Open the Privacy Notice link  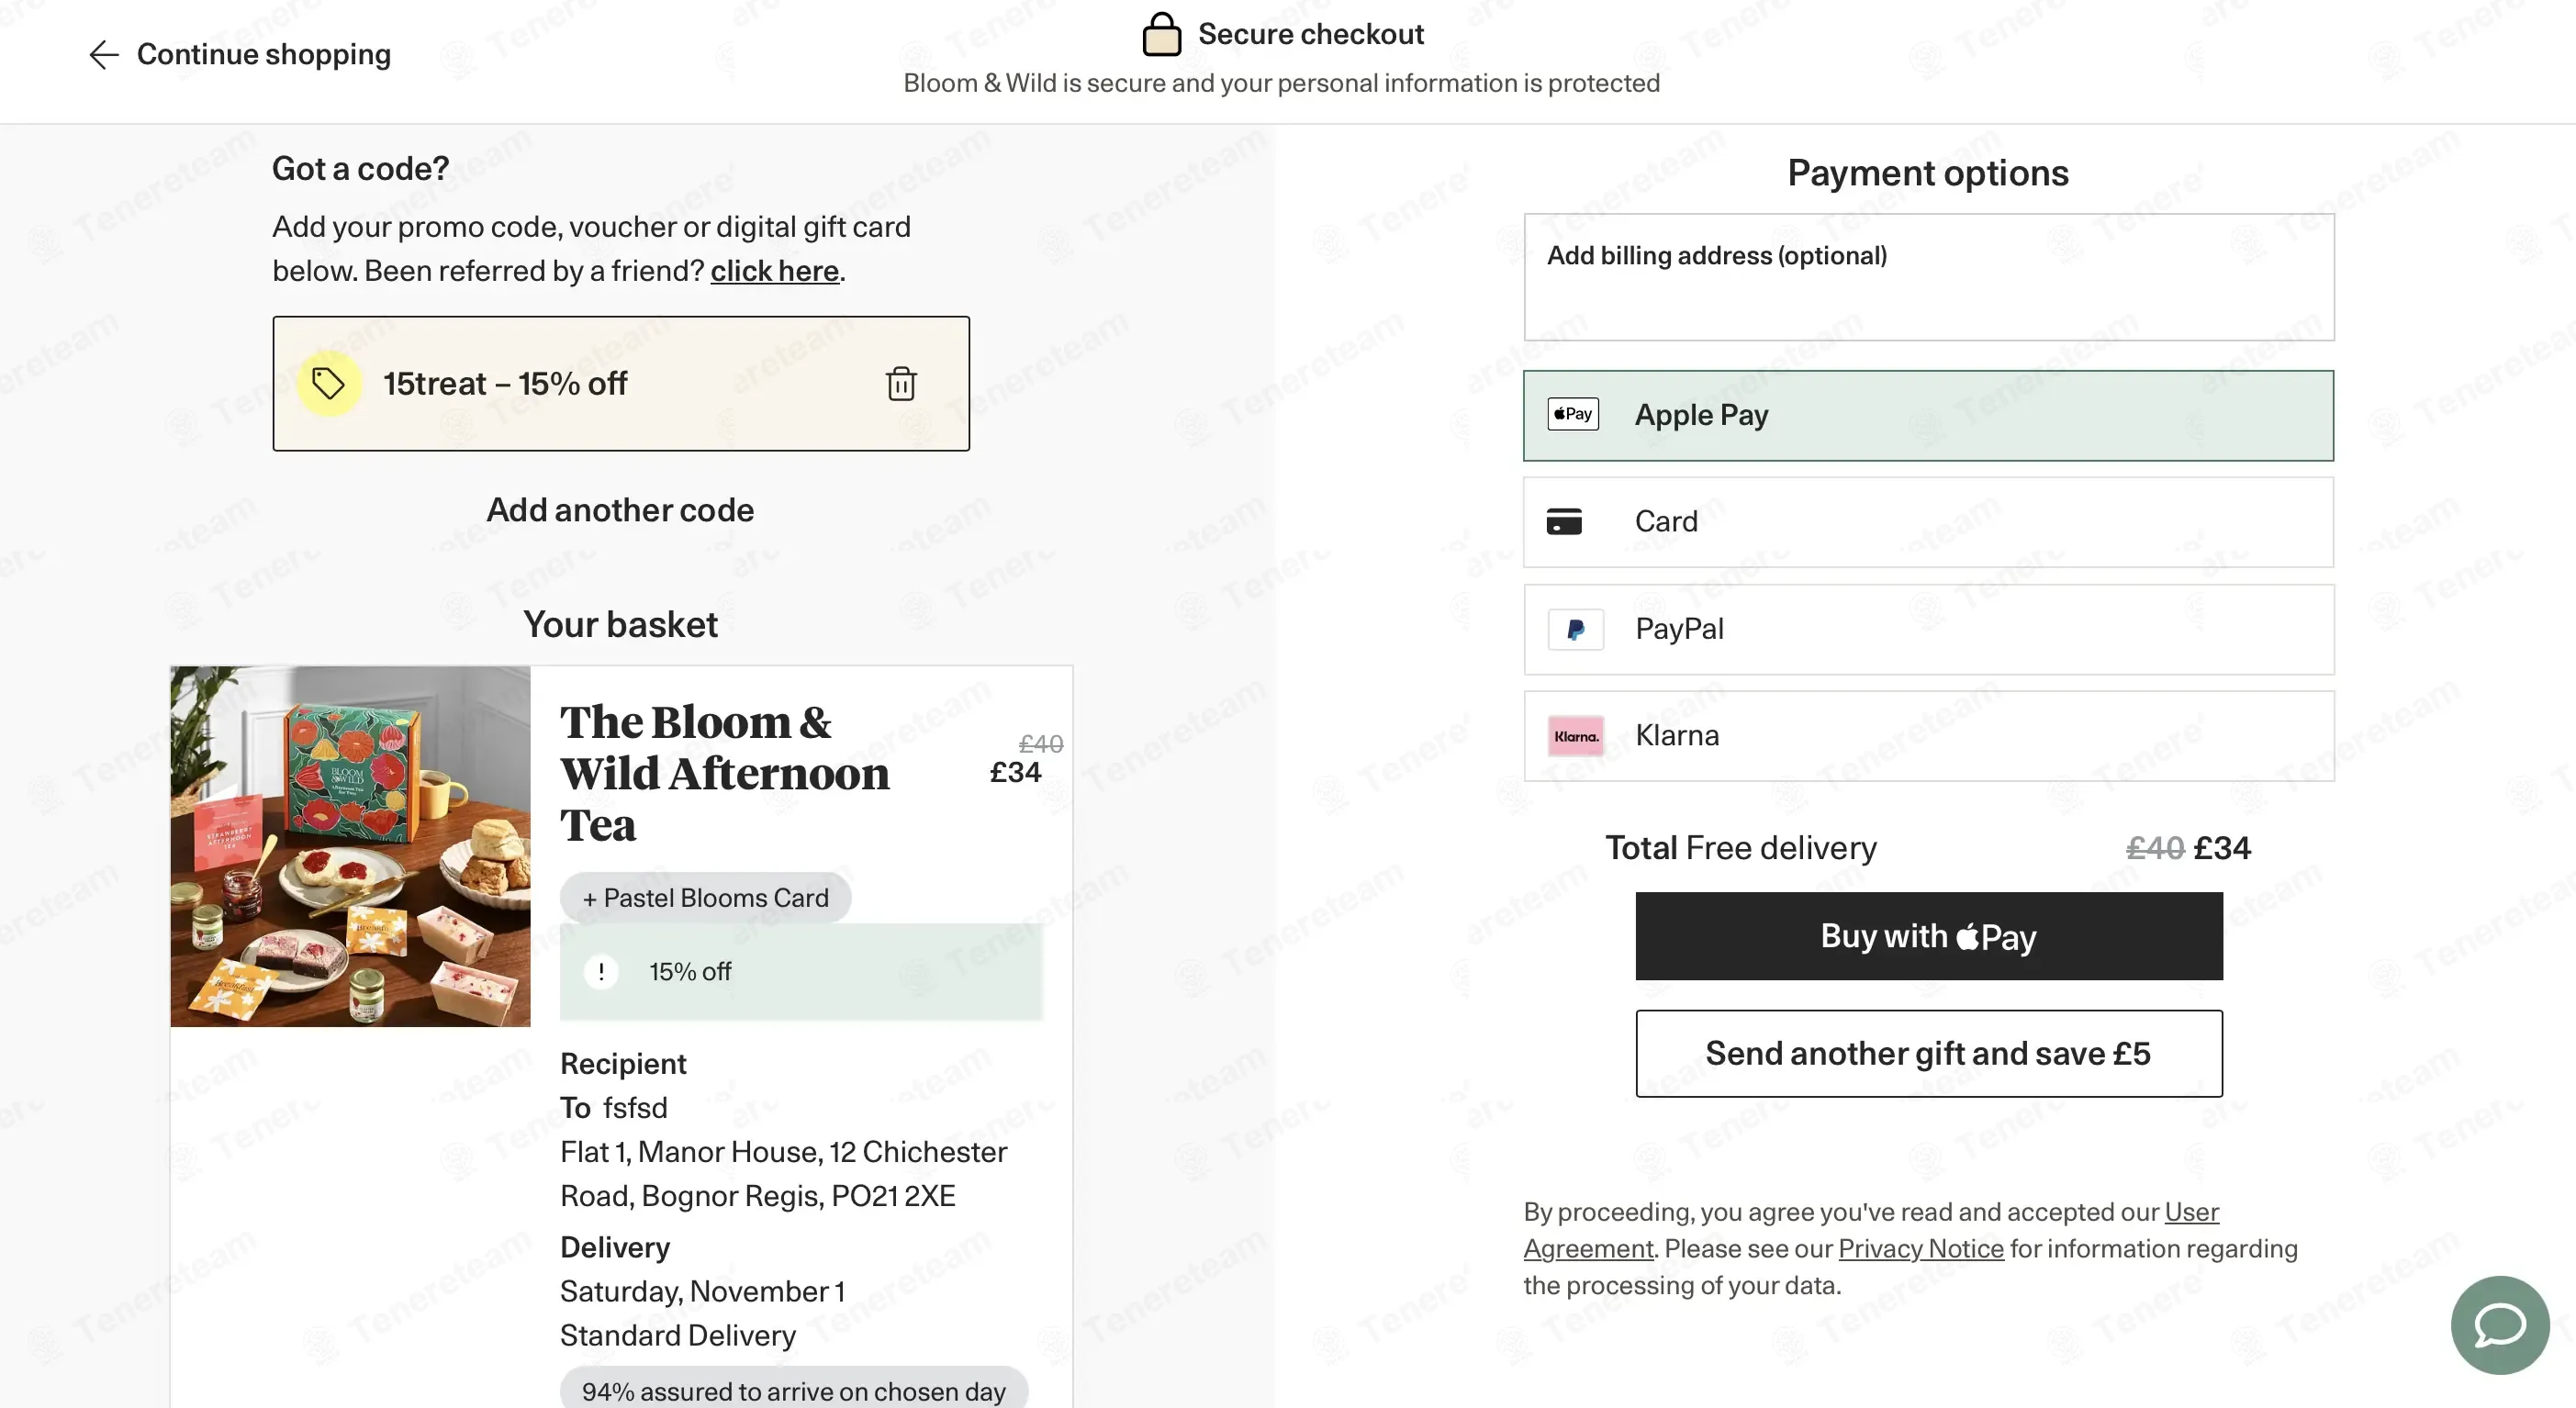click(x=1920, y=1248)
